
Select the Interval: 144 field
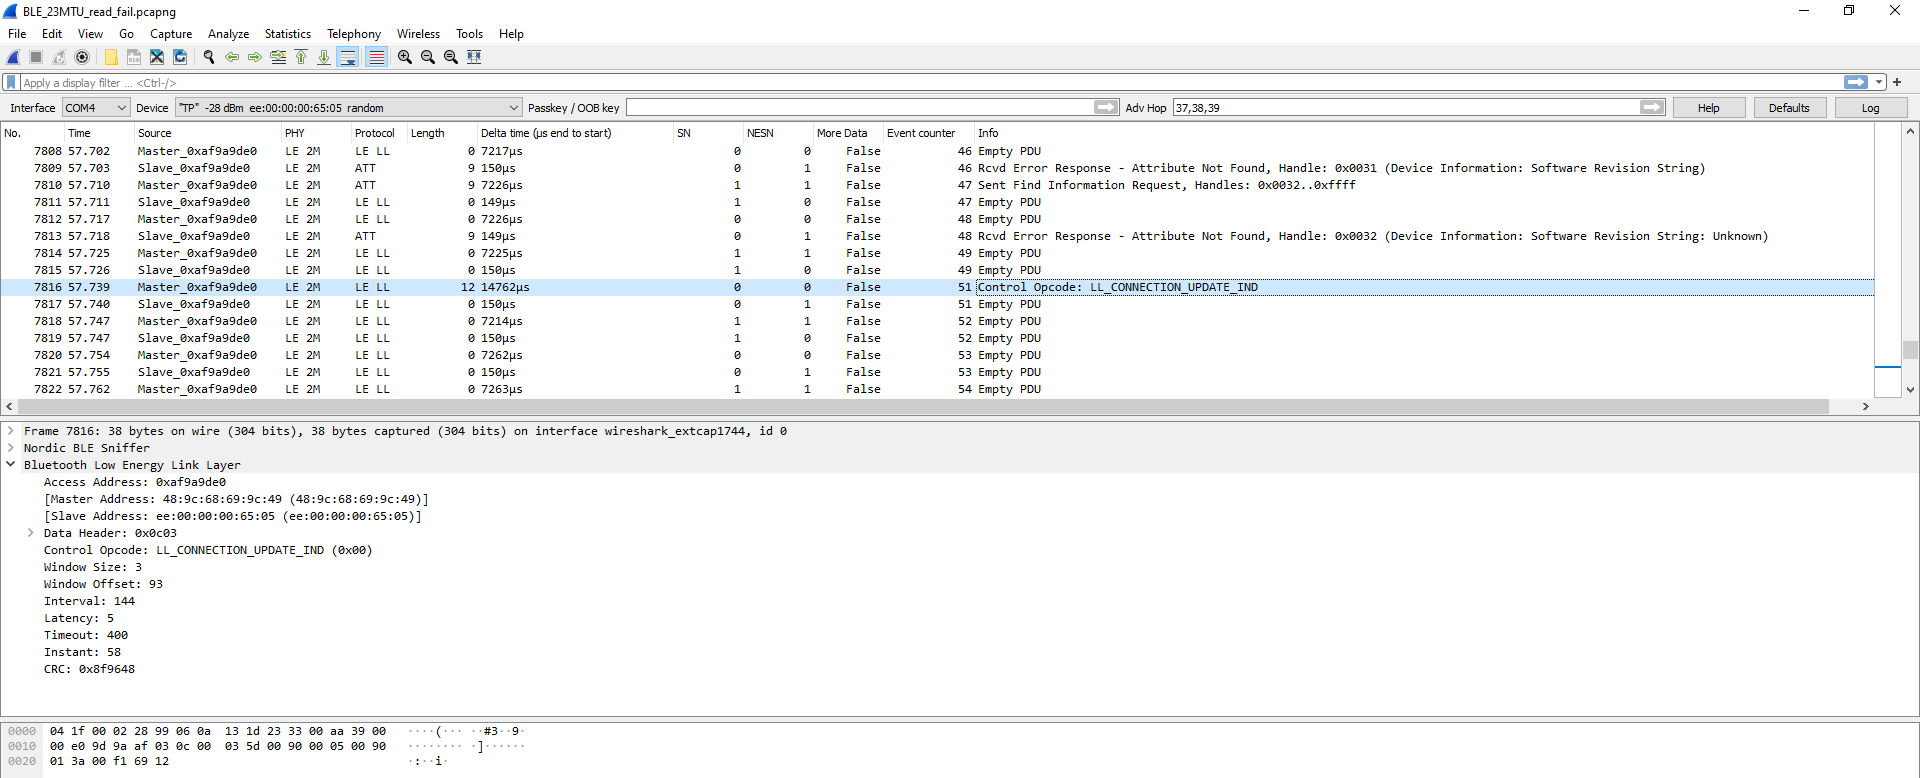point(89,601)
